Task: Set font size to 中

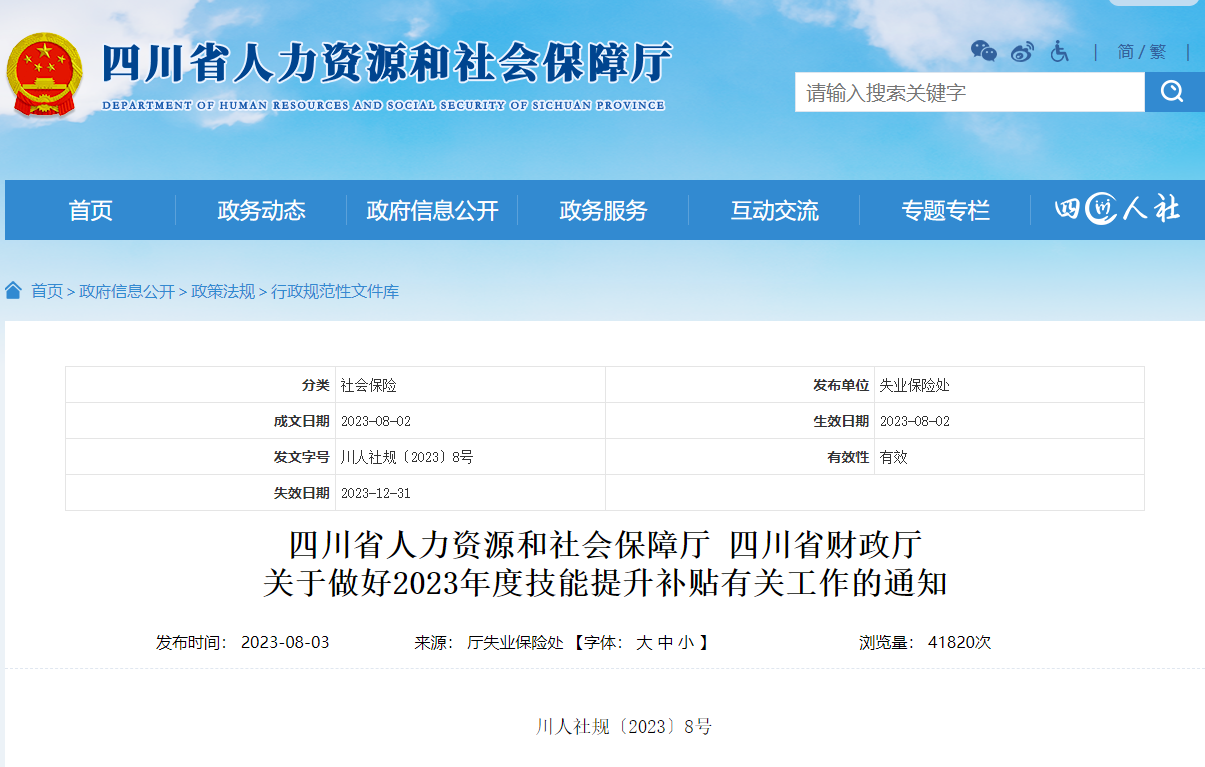Action: pos(665,643)
